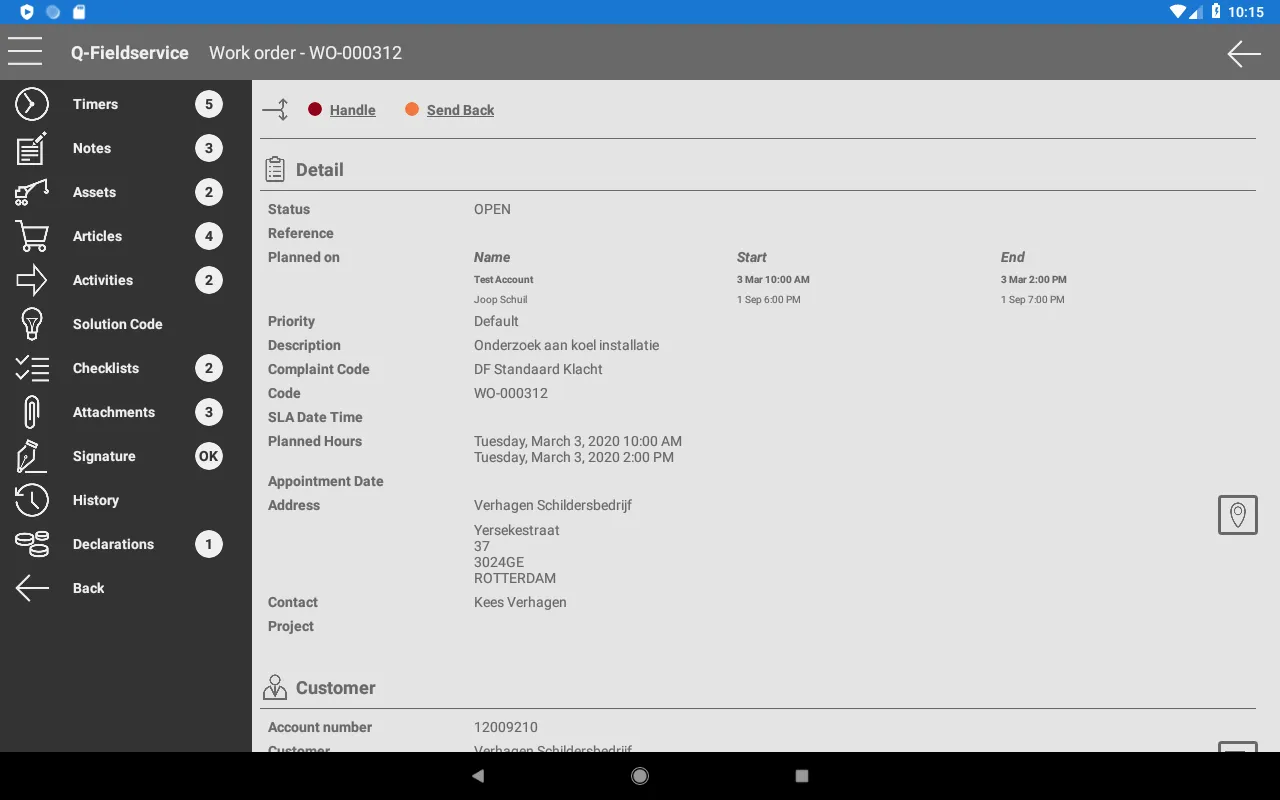Click the 3 Mar 10:00 AM start time
The image size is (1280, 800).
[x=773, y=279]
